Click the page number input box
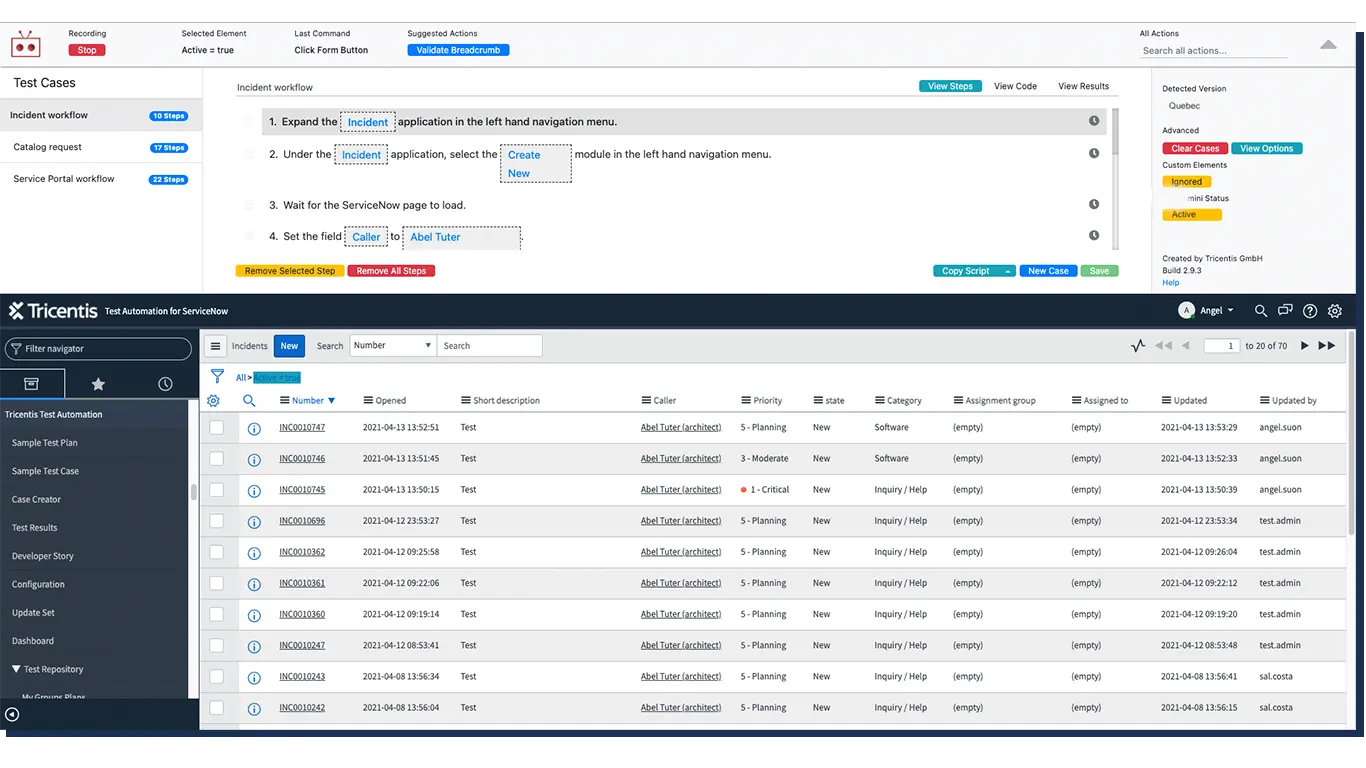The image size is (1366, 768). point(1221,346)
